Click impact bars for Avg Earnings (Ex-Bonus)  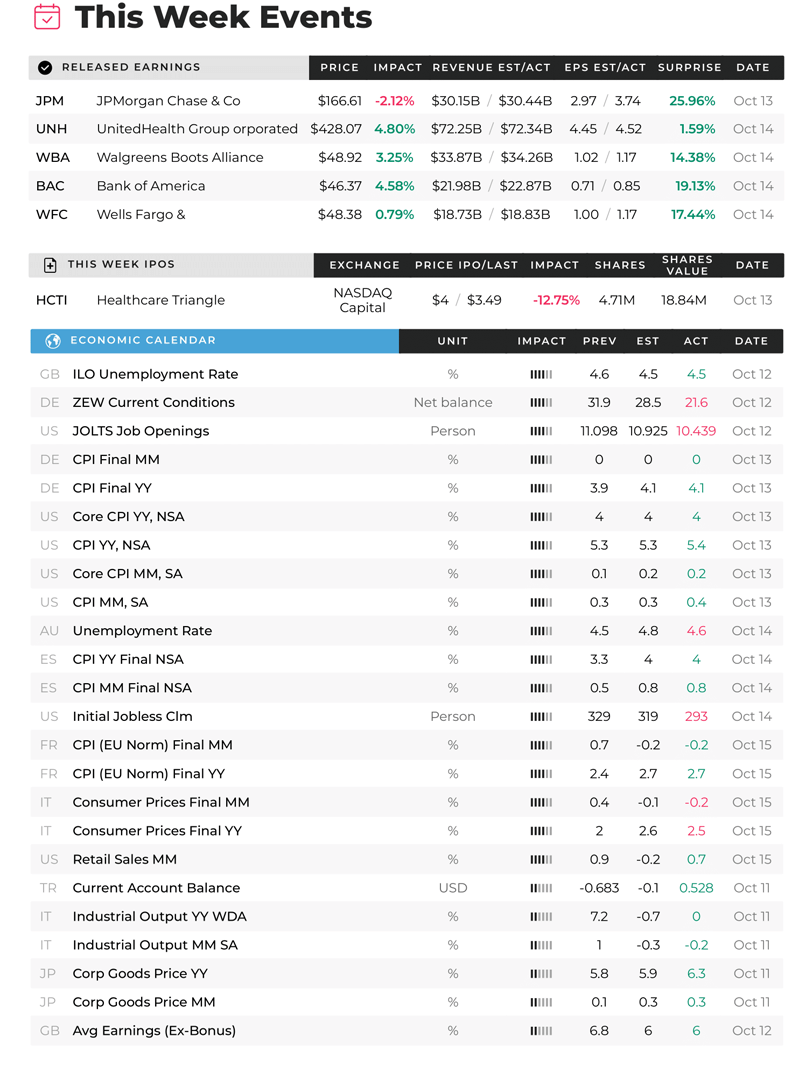541,1032
